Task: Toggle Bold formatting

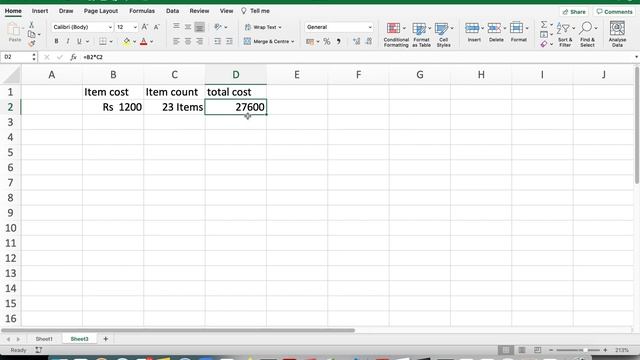Action: click(x=56, y=41)
